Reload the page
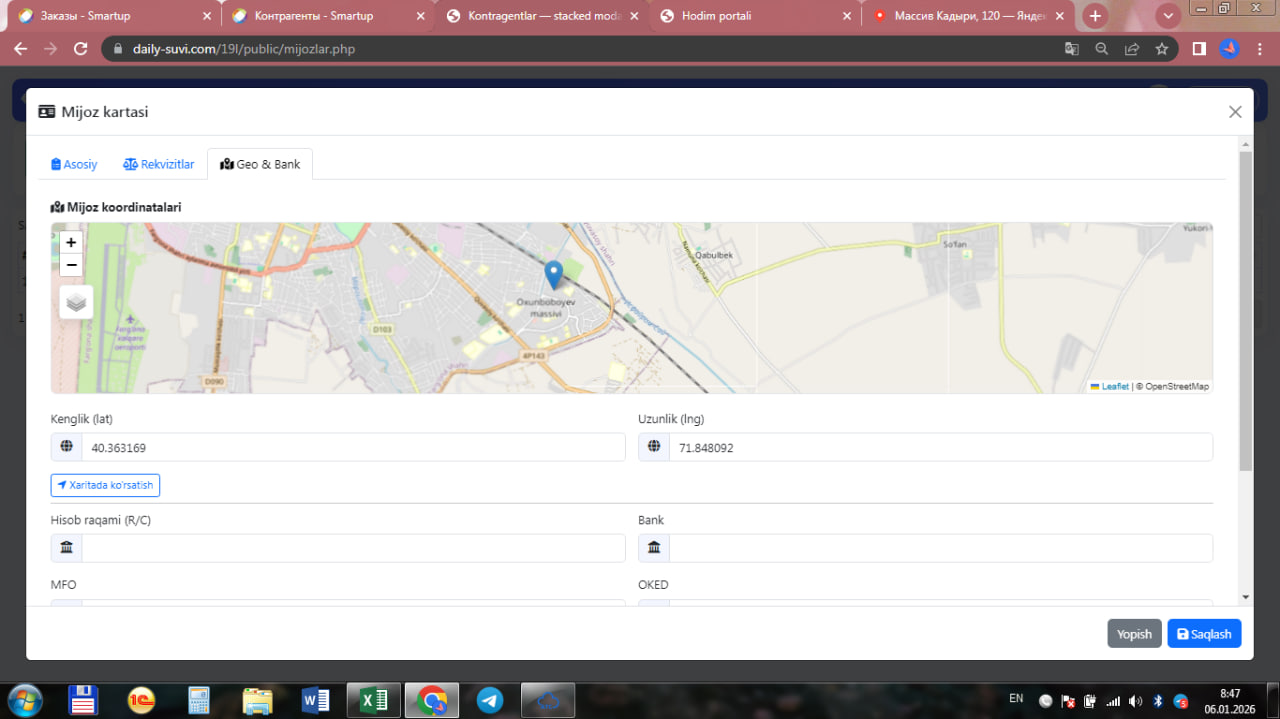Viewport: 1280px width, 719px height. [81, 49]
